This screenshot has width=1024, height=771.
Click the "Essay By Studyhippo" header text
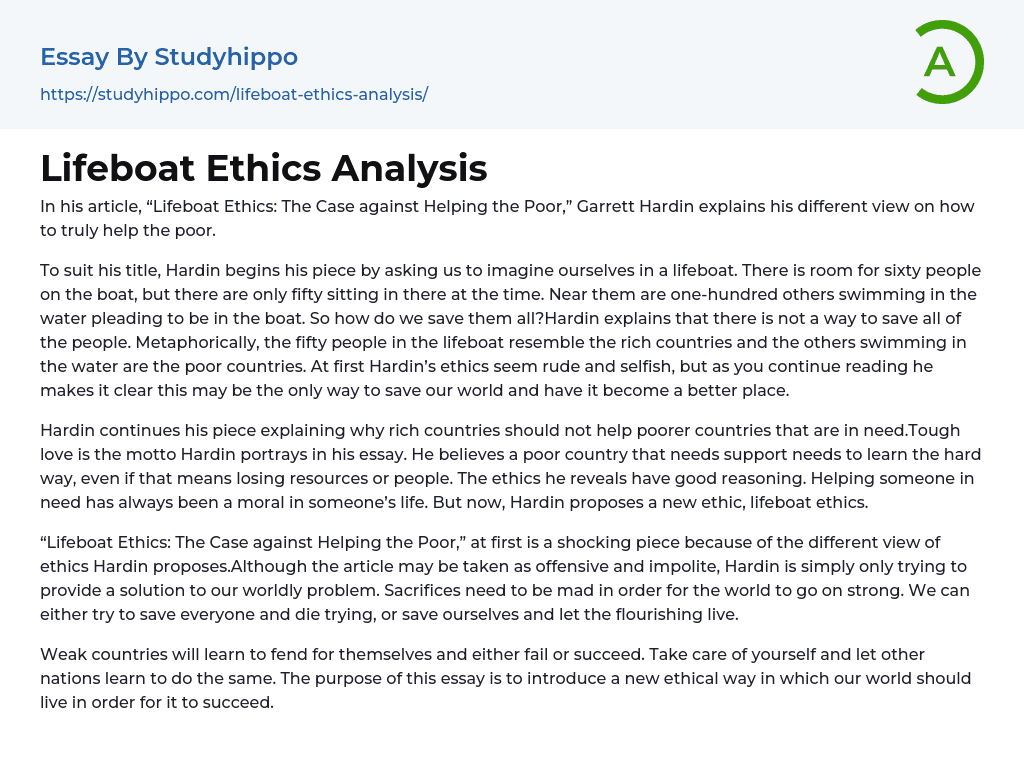coord(169,57)
